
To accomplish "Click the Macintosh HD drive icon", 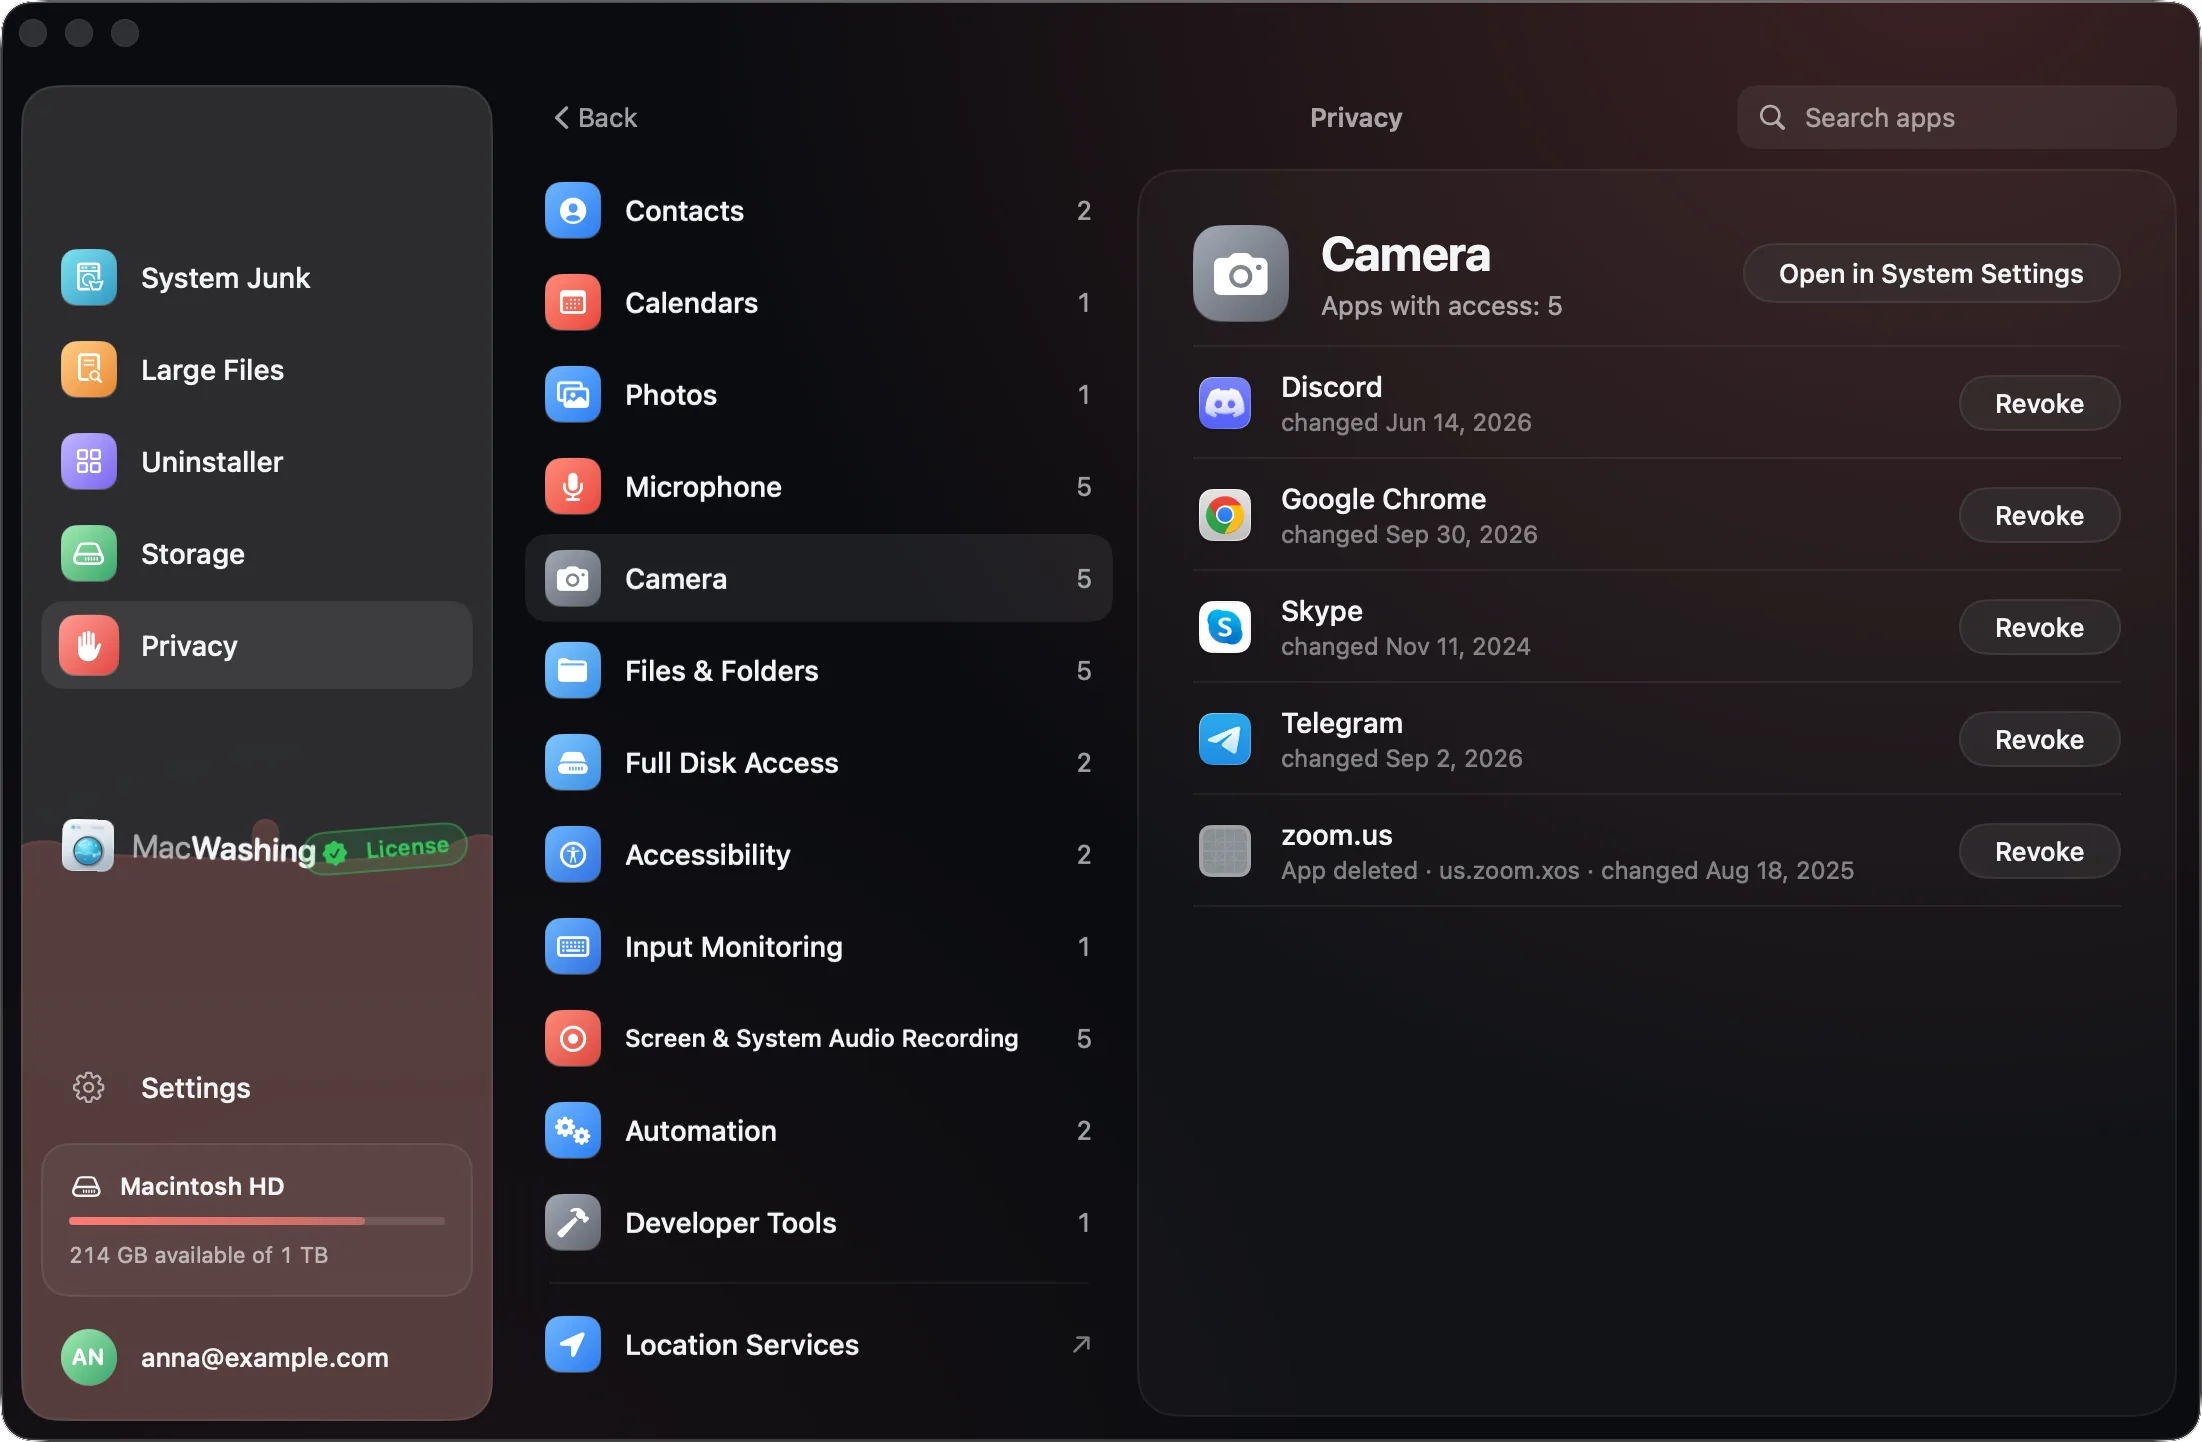I will [86, 1186].
